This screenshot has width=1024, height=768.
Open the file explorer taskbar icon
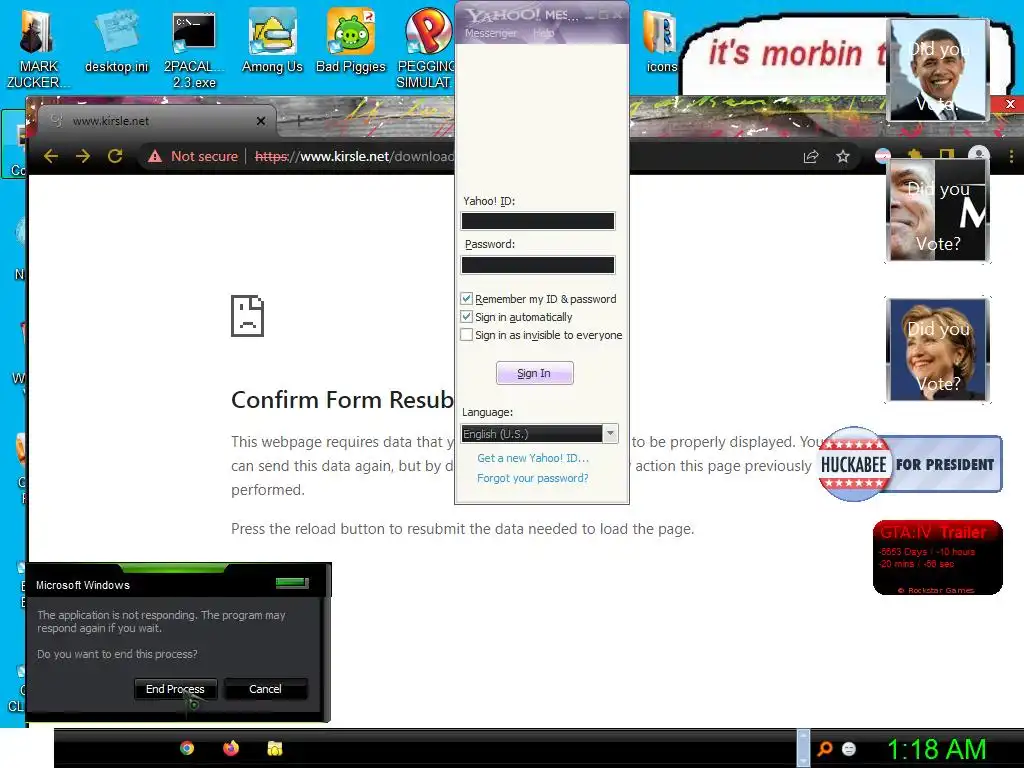[275, 748]
